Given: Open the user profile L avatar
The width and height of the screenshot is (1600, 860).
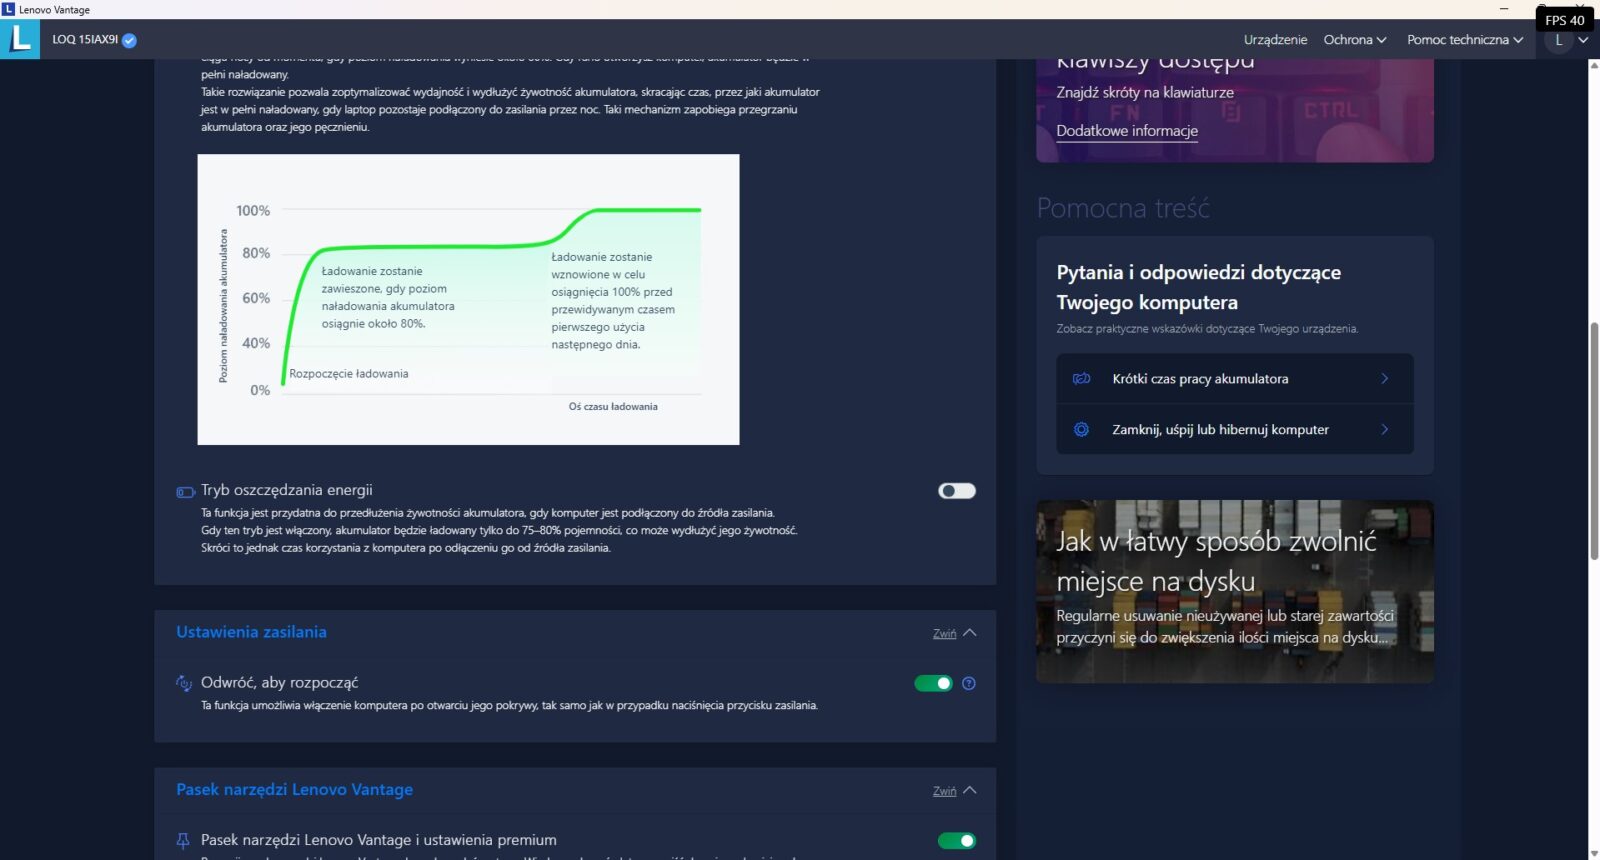Looking at the screenshot, I should [x=1558, y=40].
